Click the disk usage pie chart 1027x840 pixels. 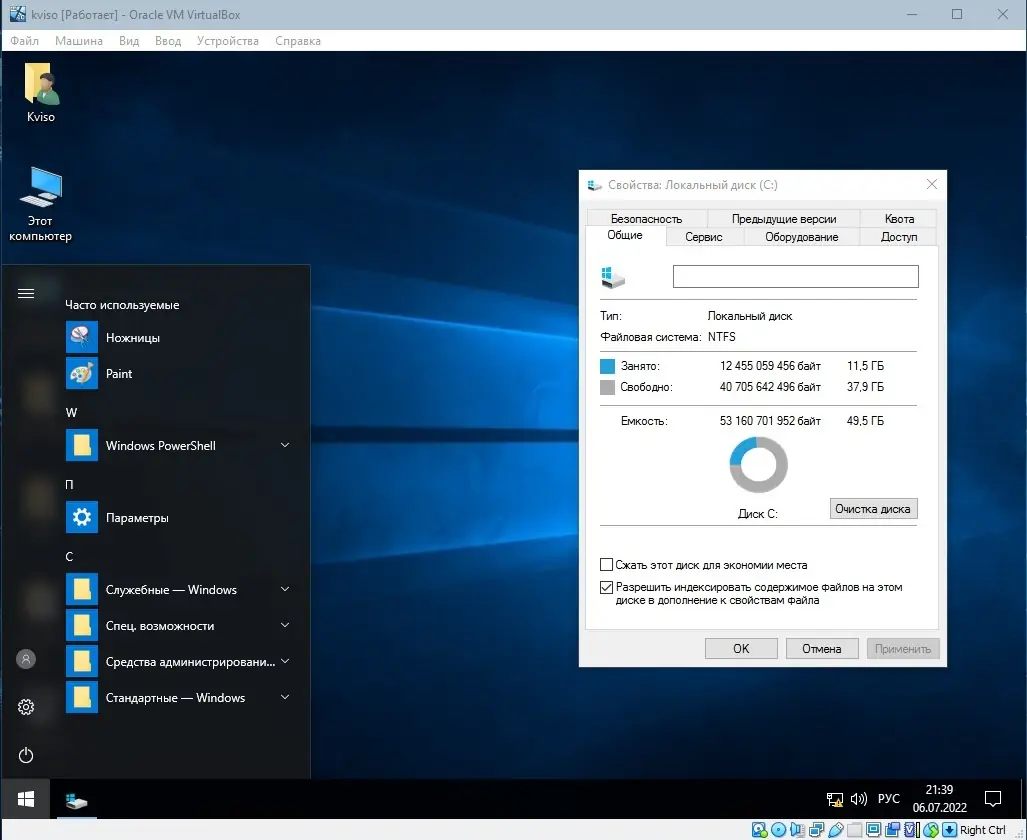point(758,464)
